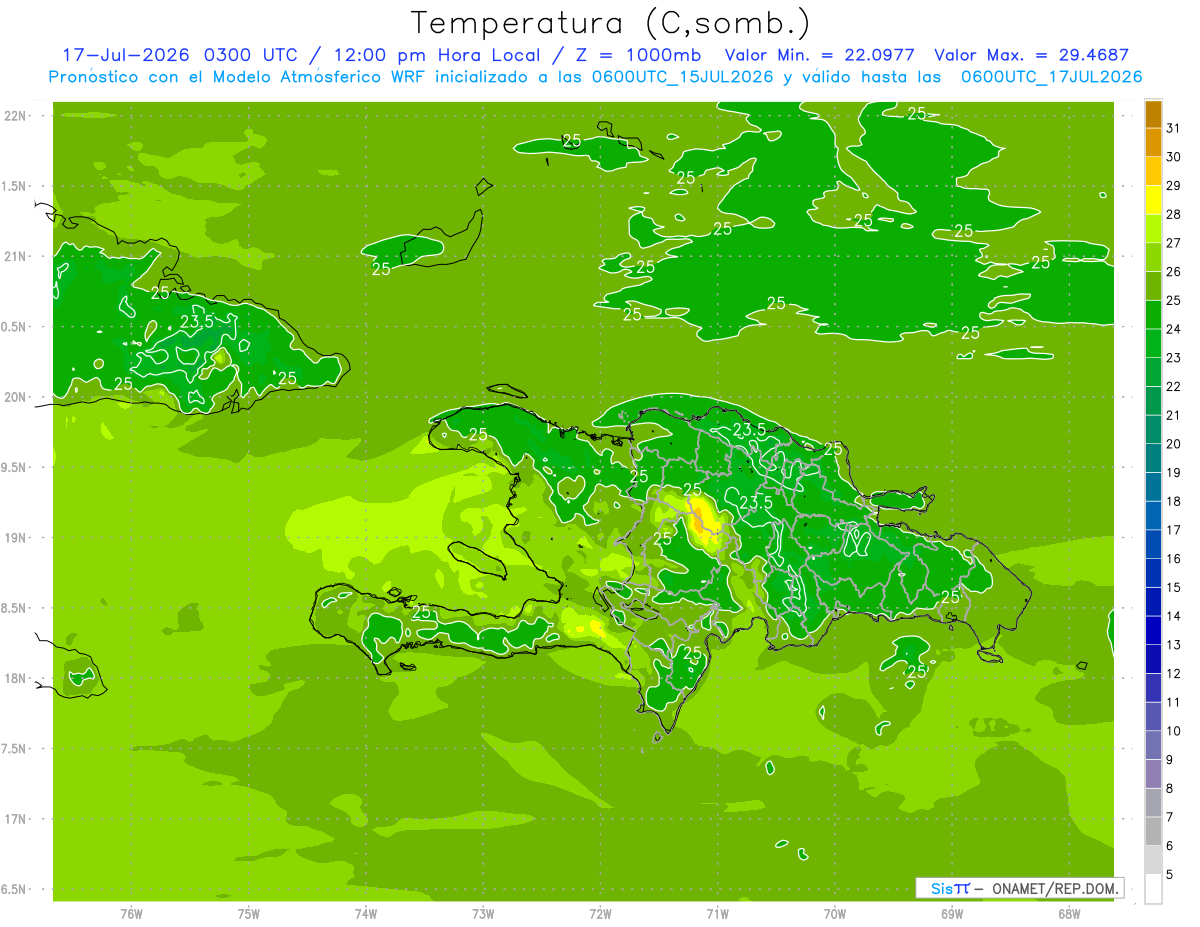
Task: Click legend value '5'
Action: (1170, 875)
